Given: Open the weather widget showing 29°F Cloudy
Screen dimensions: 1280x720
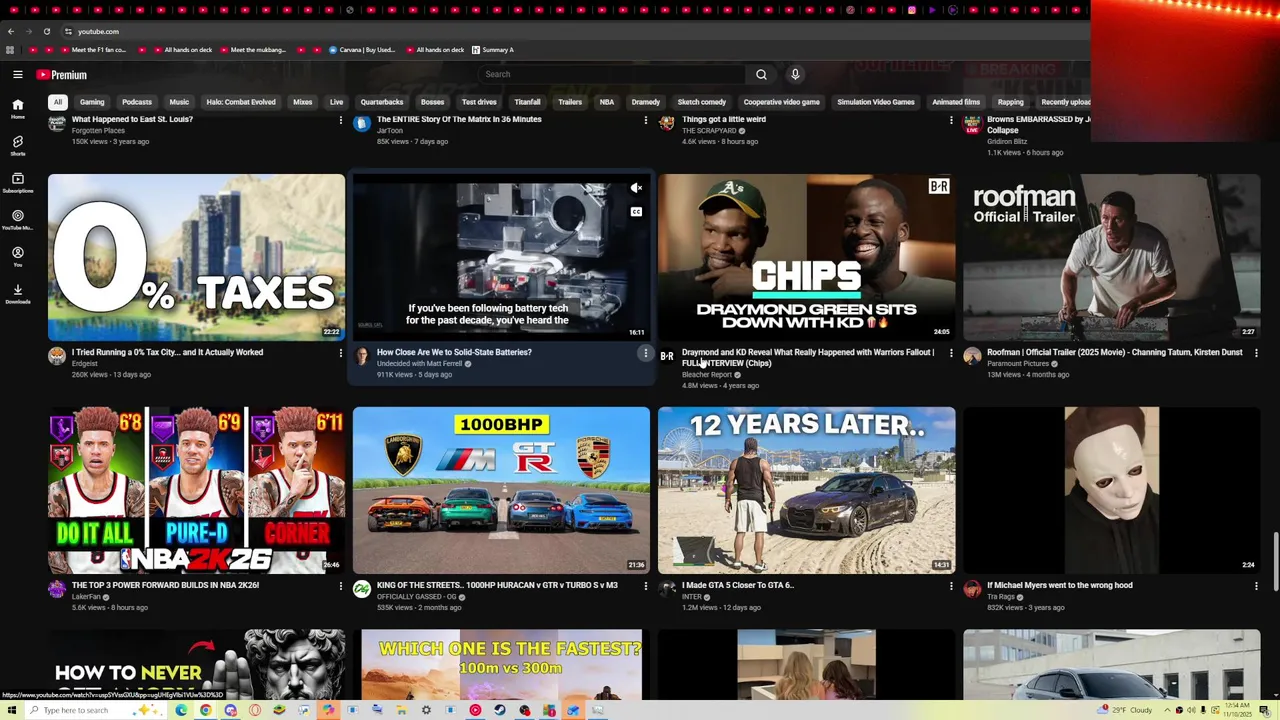Looking at the screenshot, I should pos(1126,710).
